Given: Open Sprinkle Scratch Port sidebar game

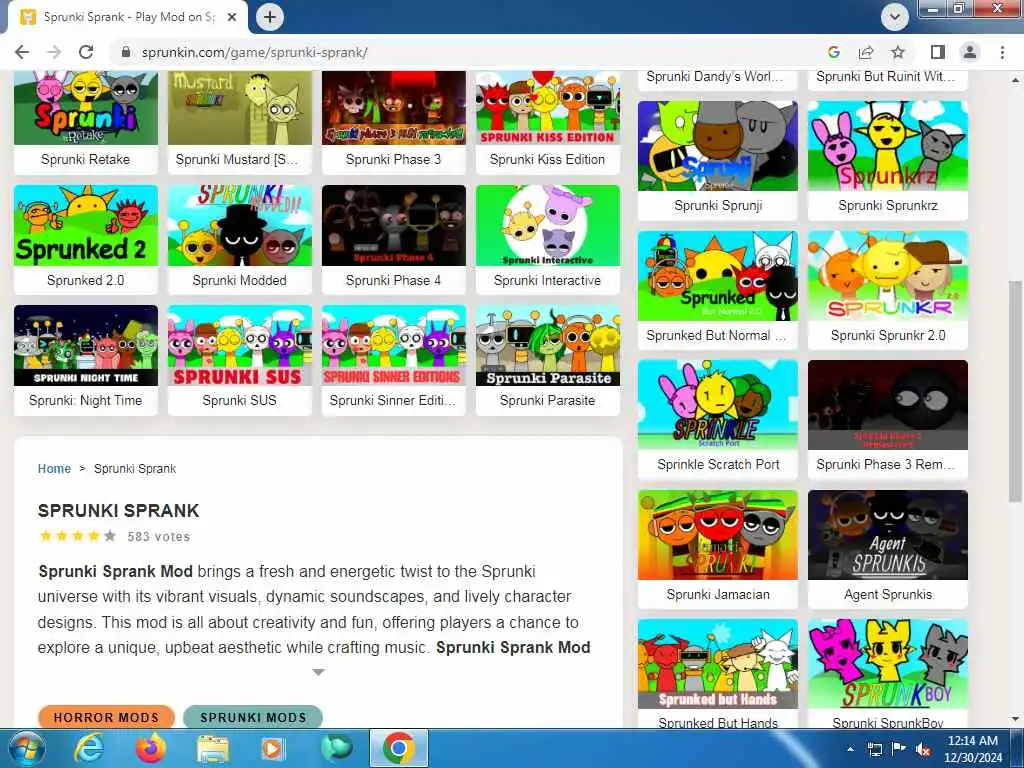Looking at the screenshot, I should [x=718, y=419].
